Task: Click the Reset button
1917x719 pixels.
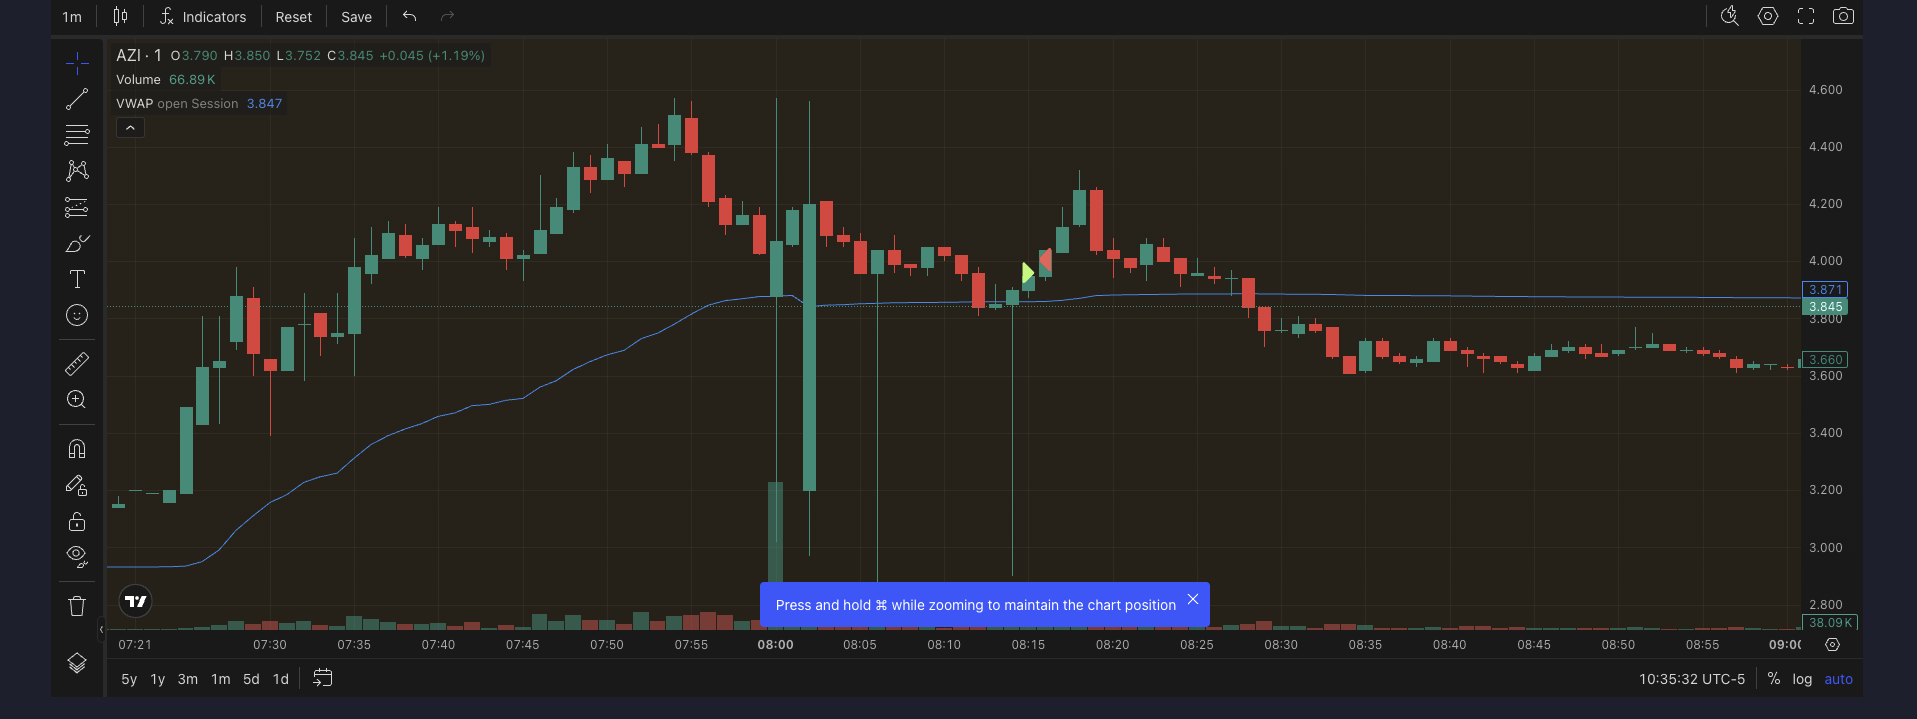Action: 293,17
